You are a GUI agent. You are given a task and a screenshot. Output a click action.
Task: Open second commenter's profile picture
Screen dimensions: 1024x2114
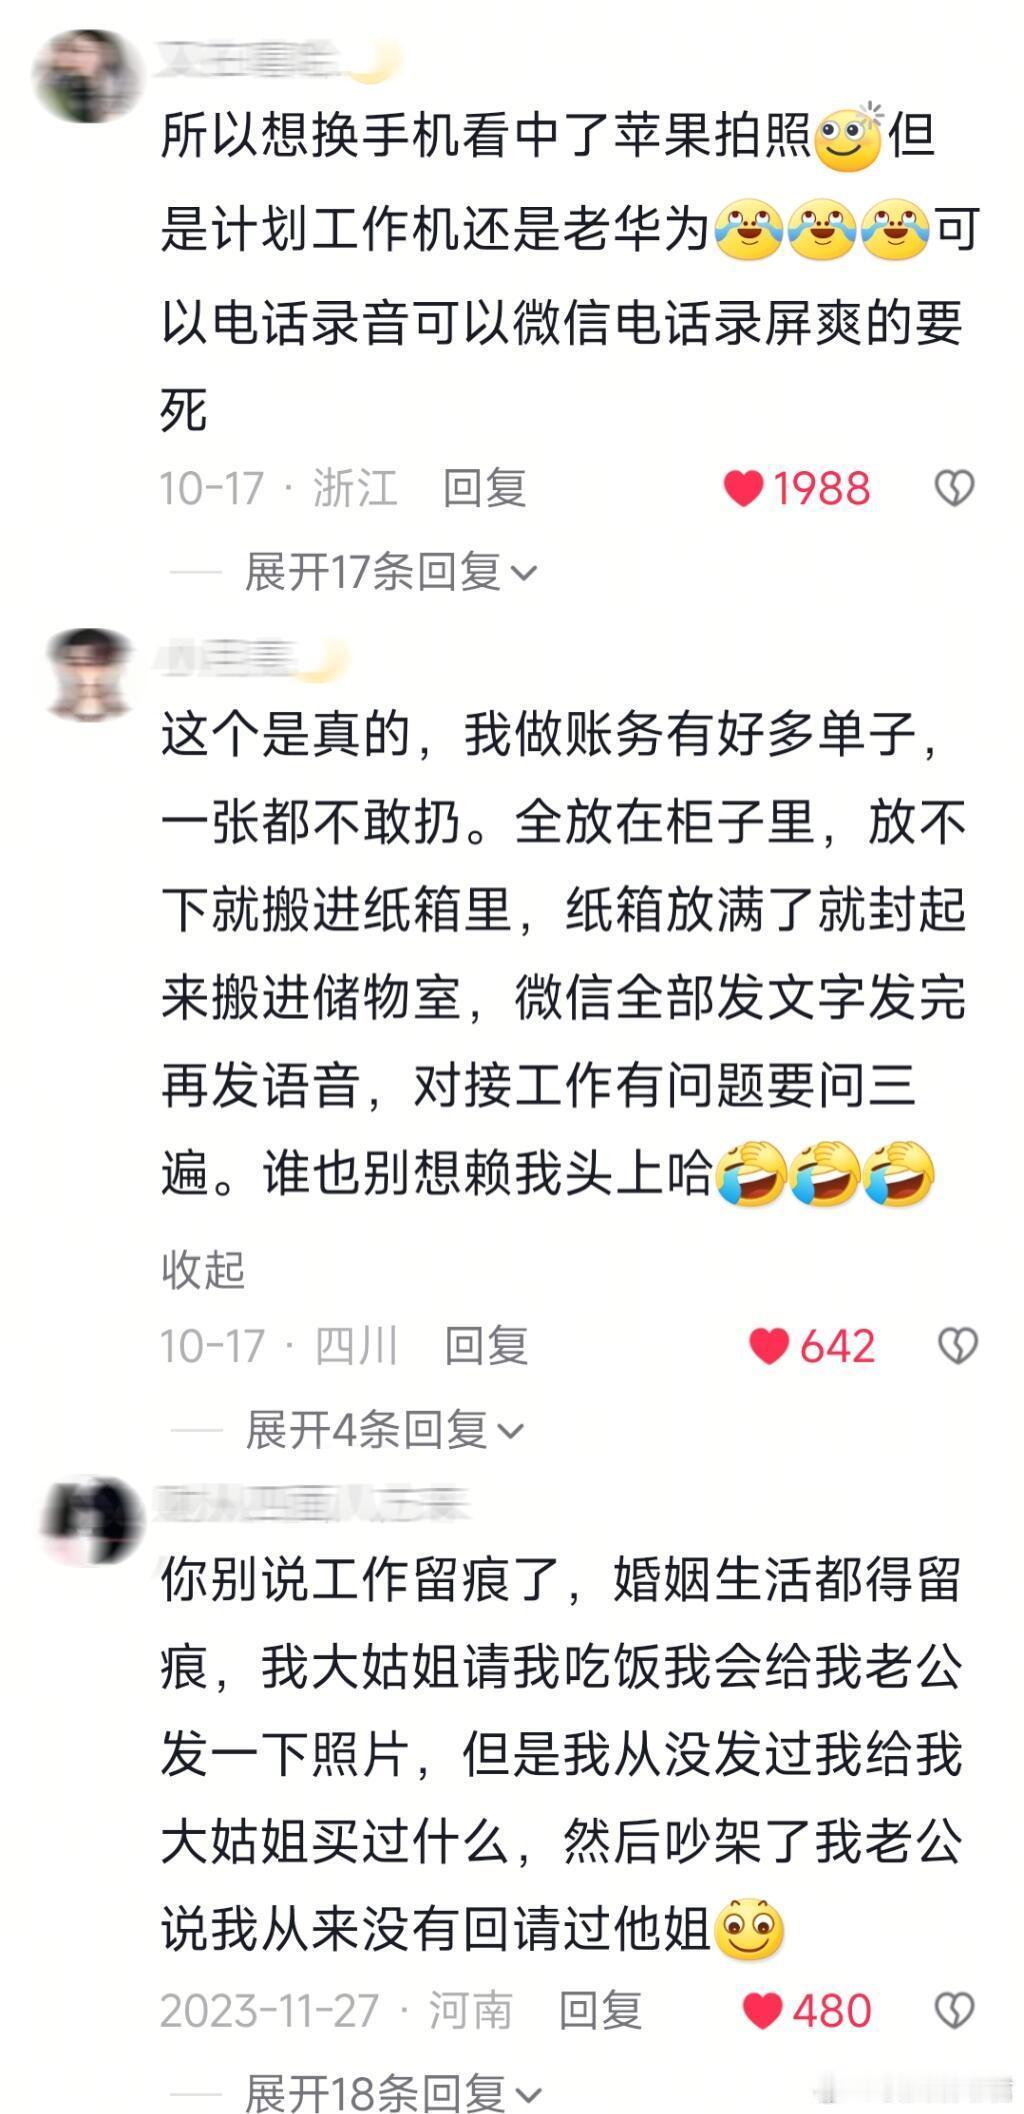point(90,674)
